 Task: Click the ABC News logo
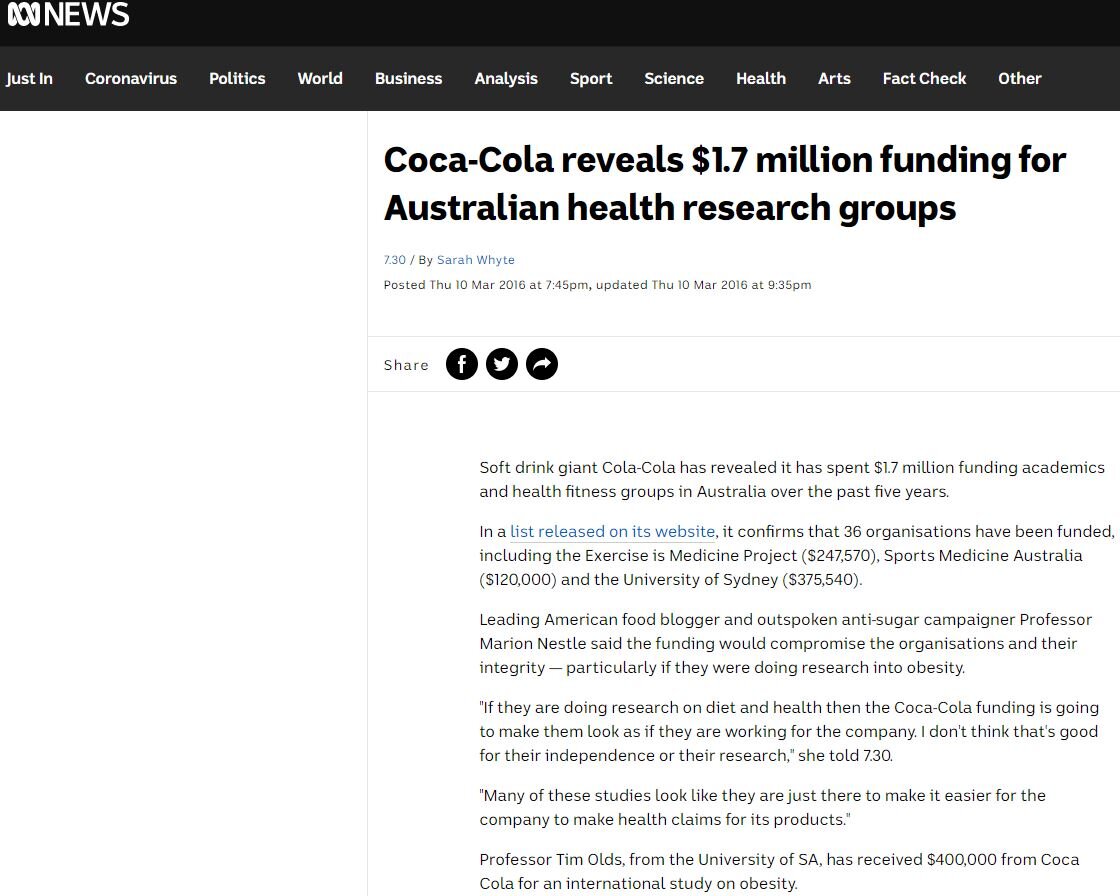tap(69, 14)
